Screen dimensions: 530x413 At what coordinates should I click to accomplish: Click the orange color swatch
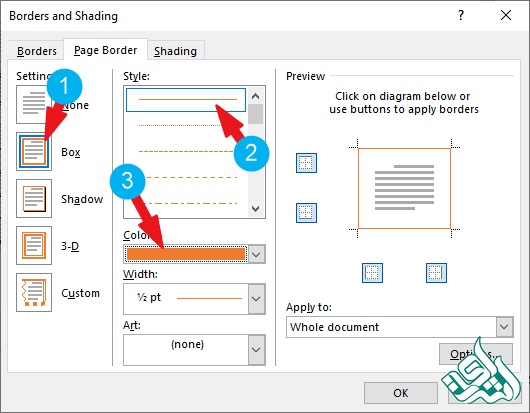[186, 254]
